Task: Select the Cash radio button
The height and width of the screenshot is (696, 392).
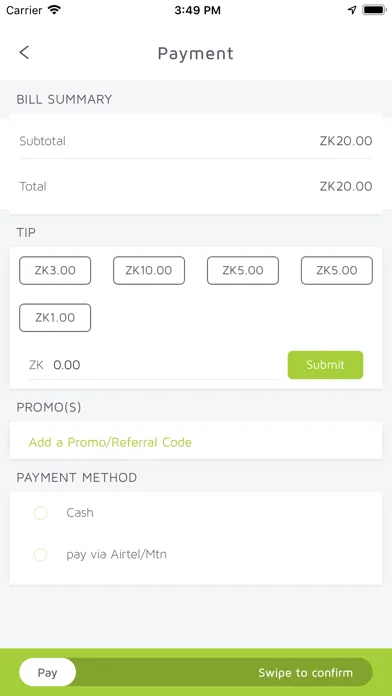Action: tap(40, 513)
